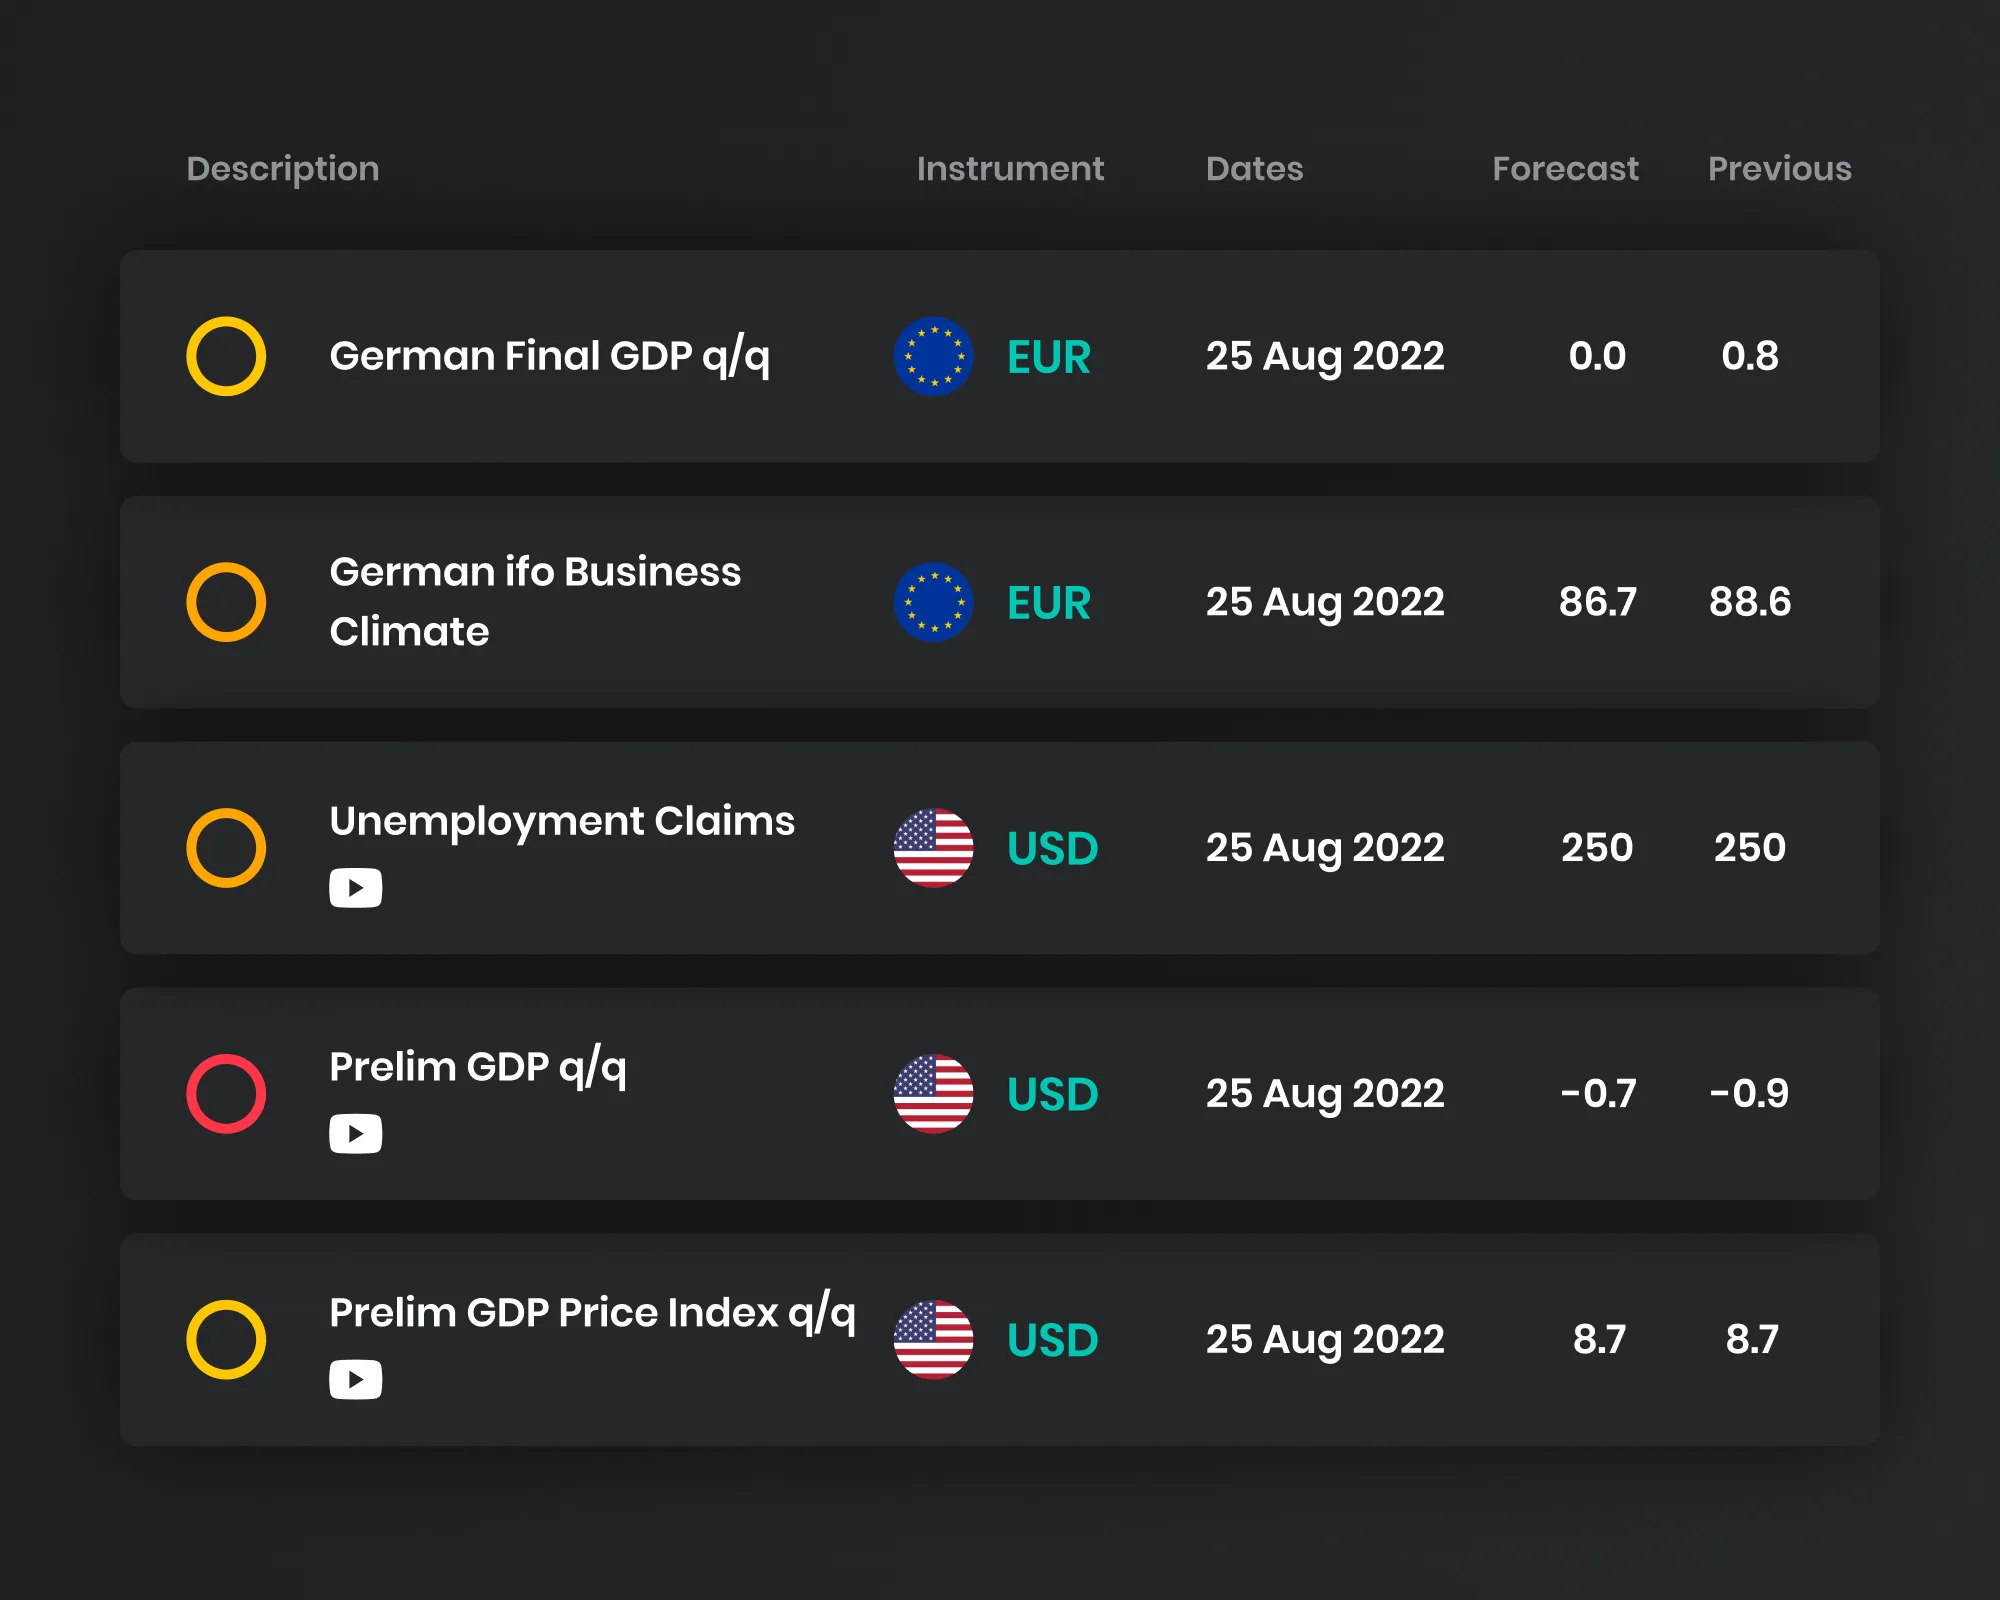Viewport: 2000px width, 1600px height.
Task: Click the yellow impact circle for German Final GDP
Action: (226, 356)
